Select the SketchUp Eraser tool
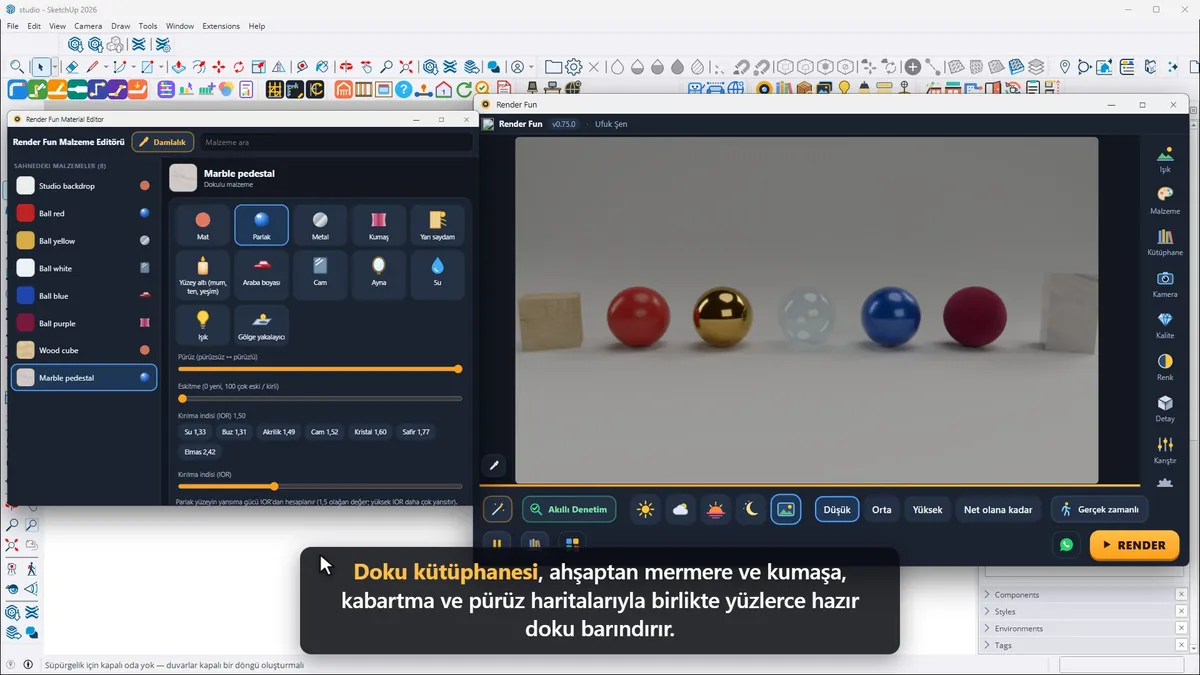 coord(72,67)
